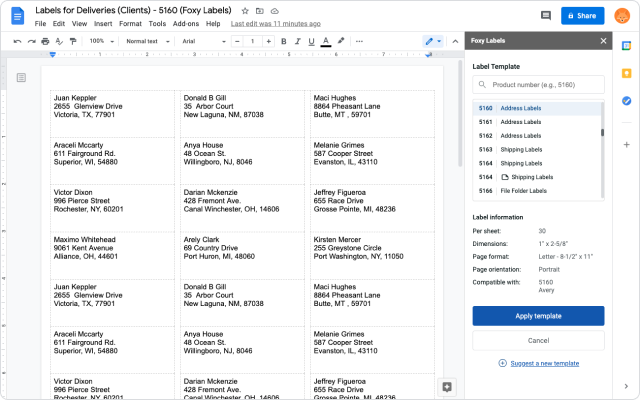
Task: Click the highlight color pen icon
Action: click(x=341, y=41)
